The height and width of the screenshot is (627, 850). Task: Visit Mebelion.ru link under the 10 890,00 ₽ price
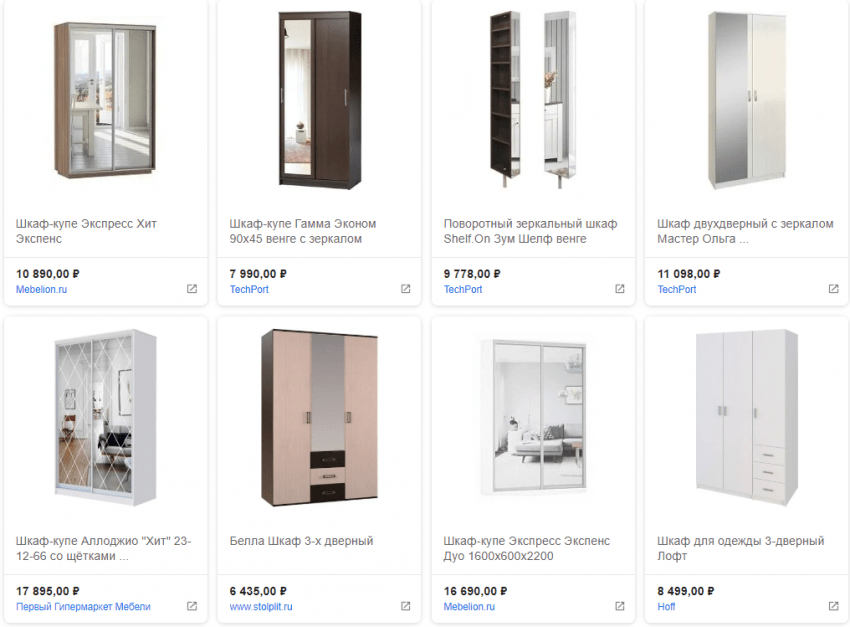(x=42, y=289)
